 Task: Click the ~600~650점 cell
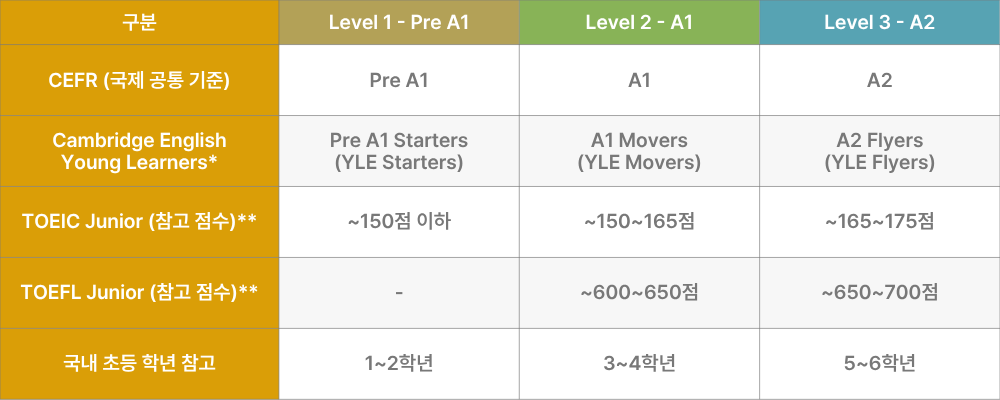click(x=639, y=292)
